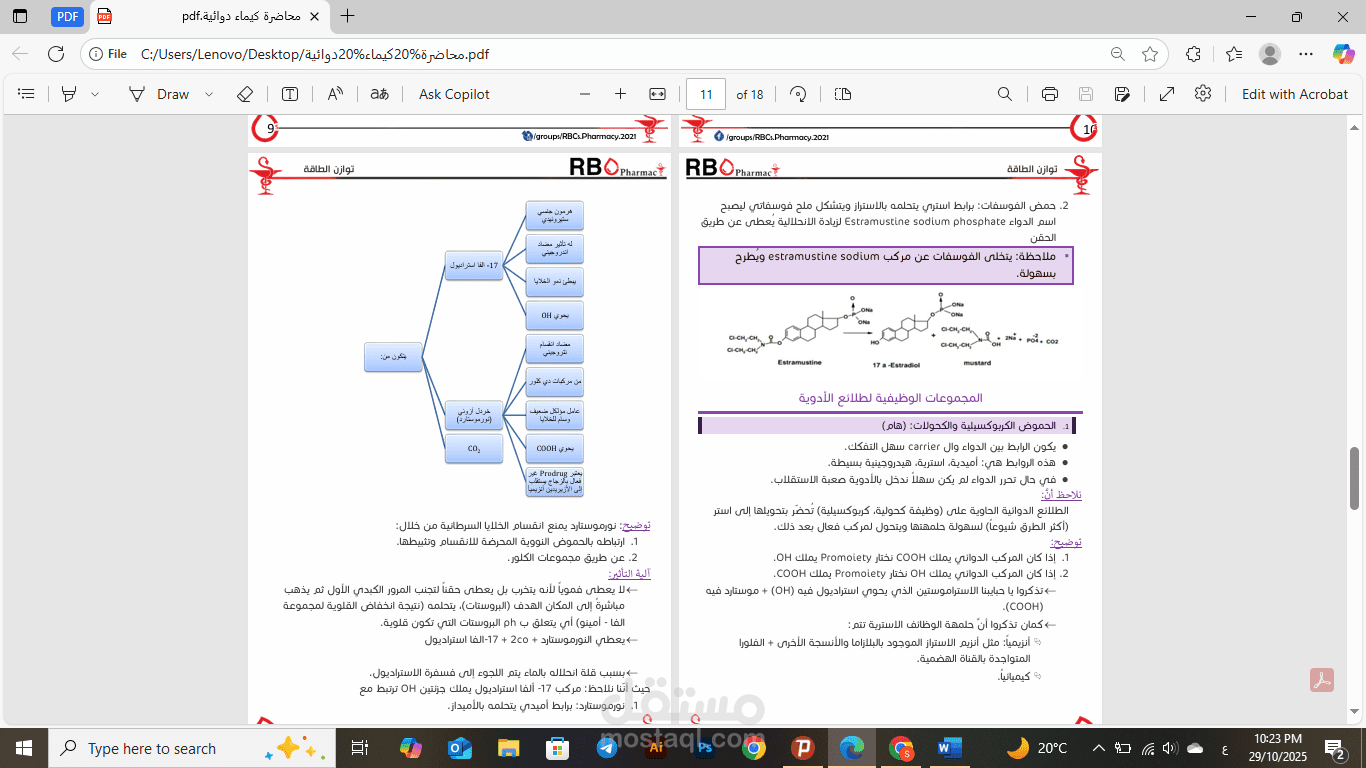Open the Windows Start menu
1366x768 pixels.
pos(23,748)
